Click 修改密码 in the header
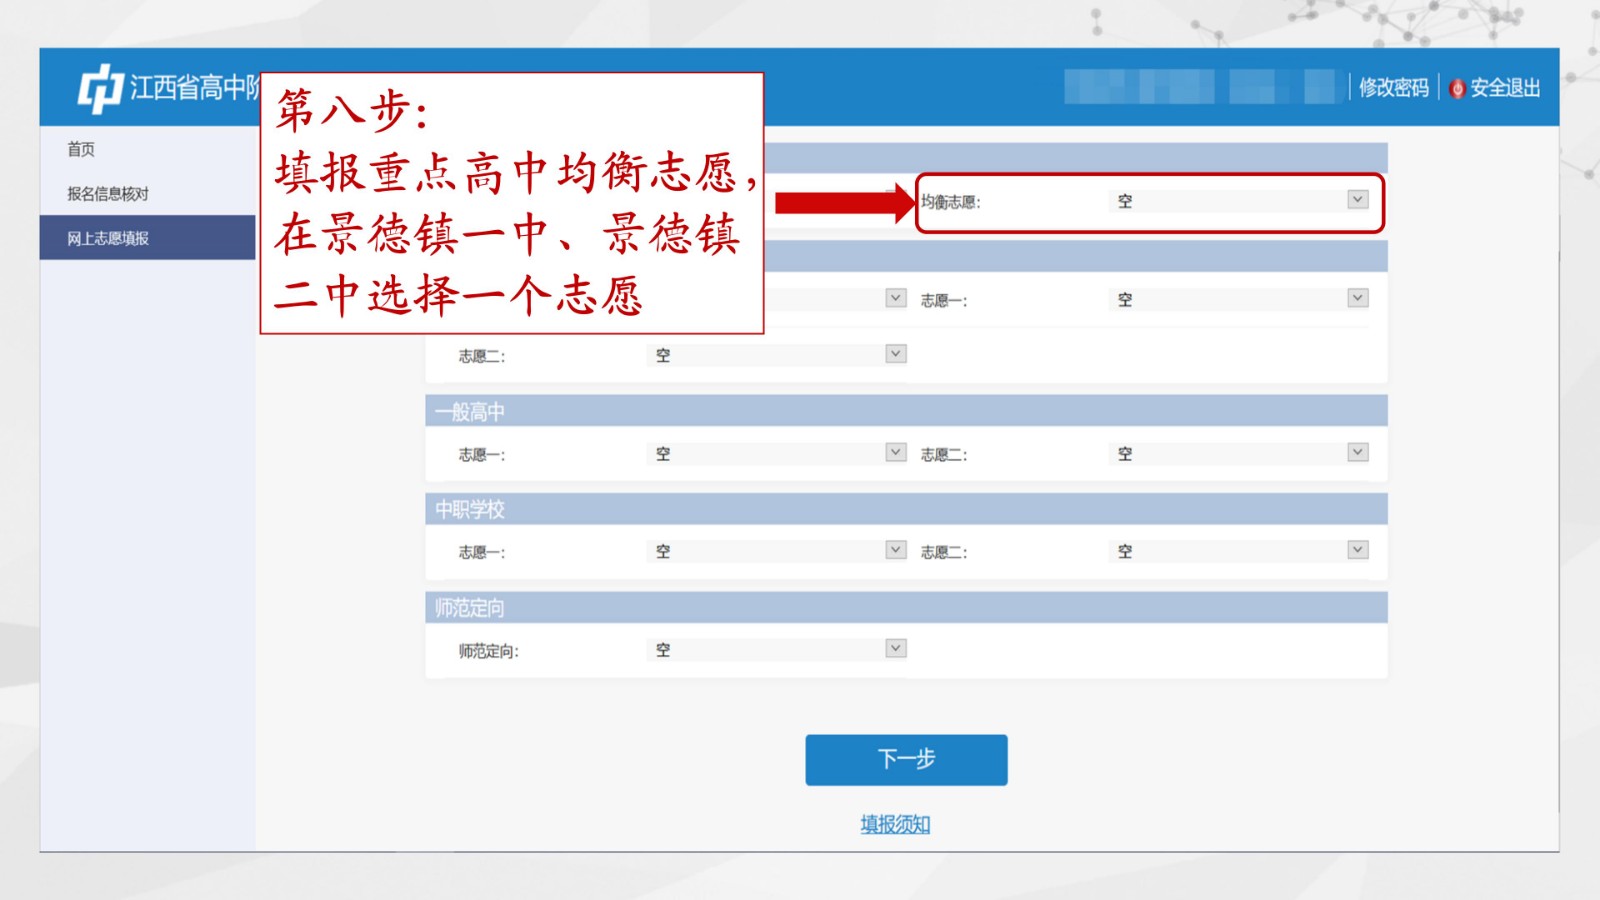The height and width of the screenshot is (900, 1600). [1393, 88]
